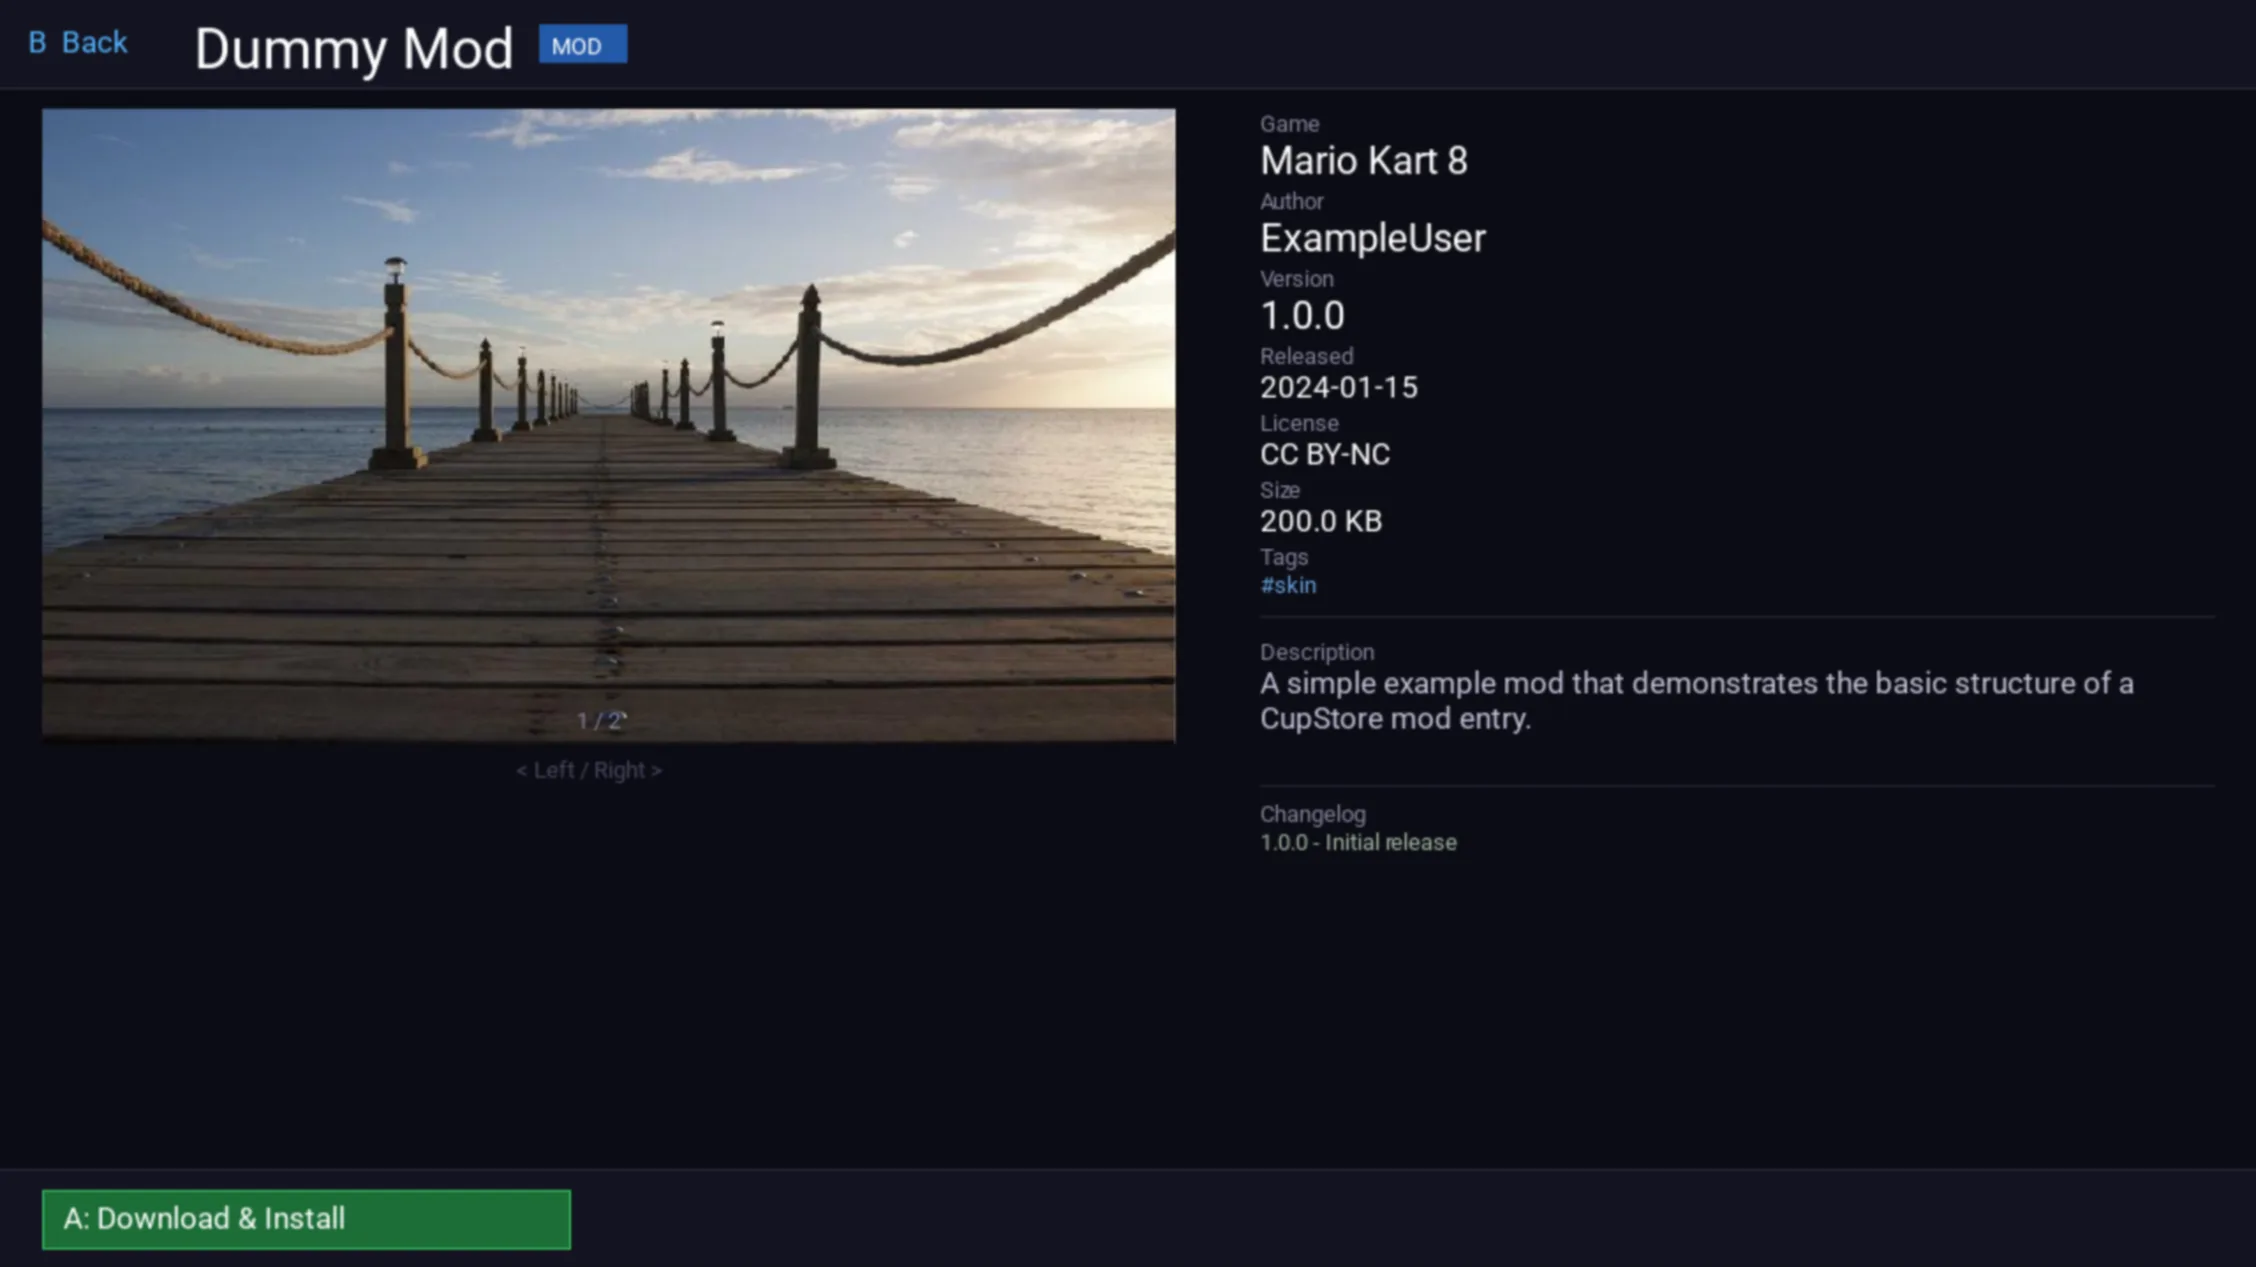Click the Changelog section heading

pos(1312,814)
